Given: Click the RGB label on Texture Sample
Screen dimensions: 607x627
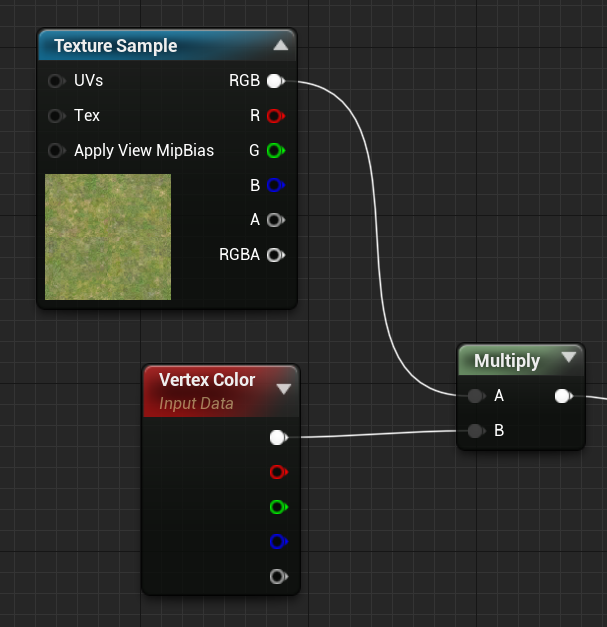Looking at the screenshot, I should [x=244, y=81].
